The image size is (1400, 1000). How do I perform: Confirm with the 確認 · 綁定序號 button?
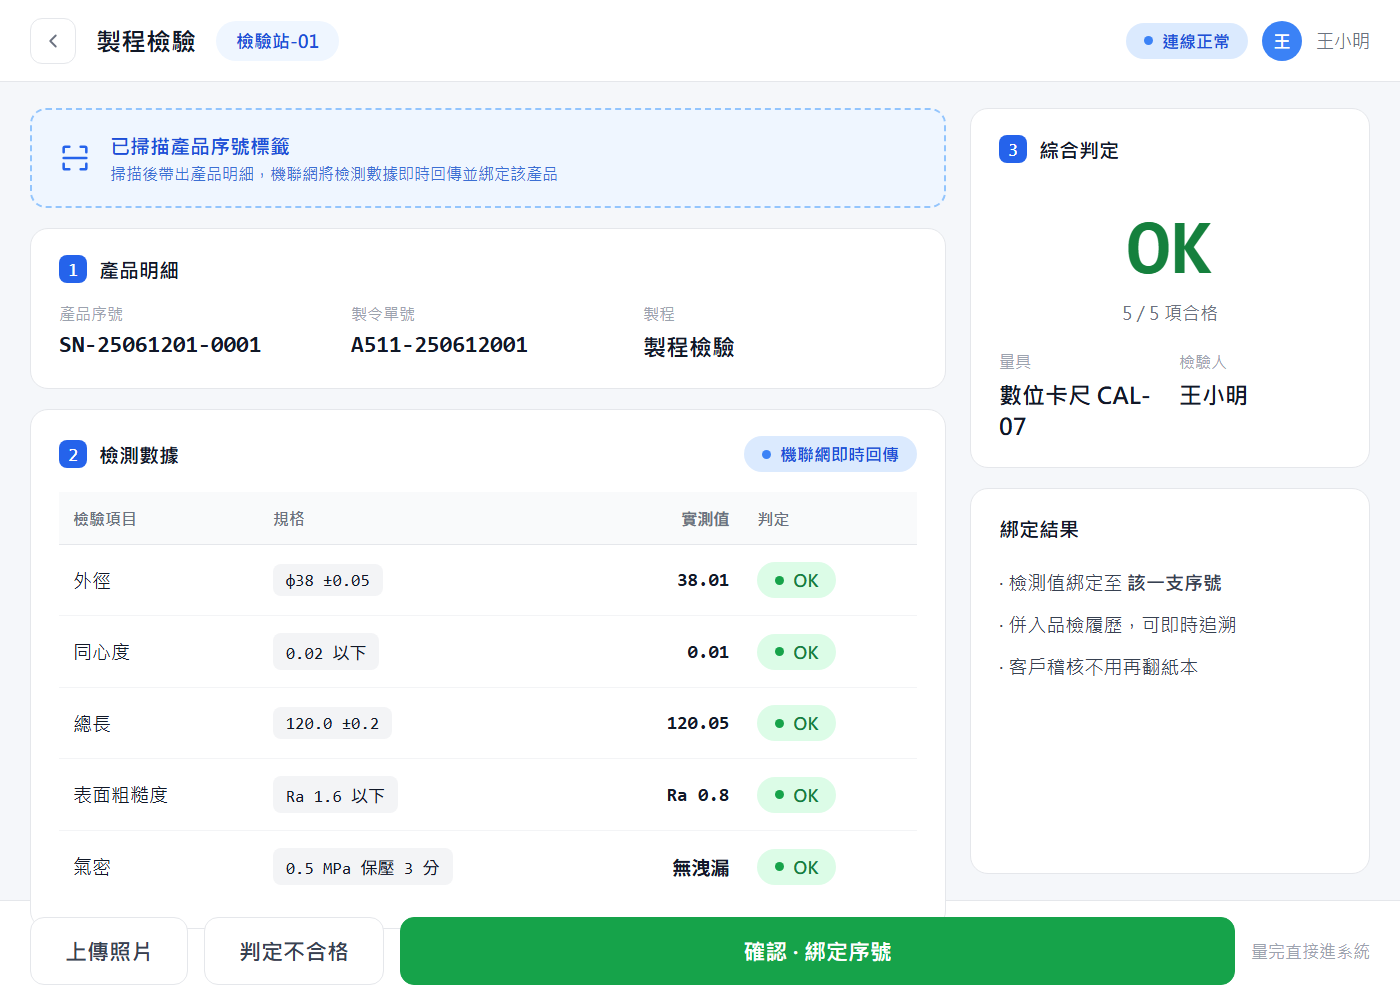pyautogui.click(x=817, y=951)
